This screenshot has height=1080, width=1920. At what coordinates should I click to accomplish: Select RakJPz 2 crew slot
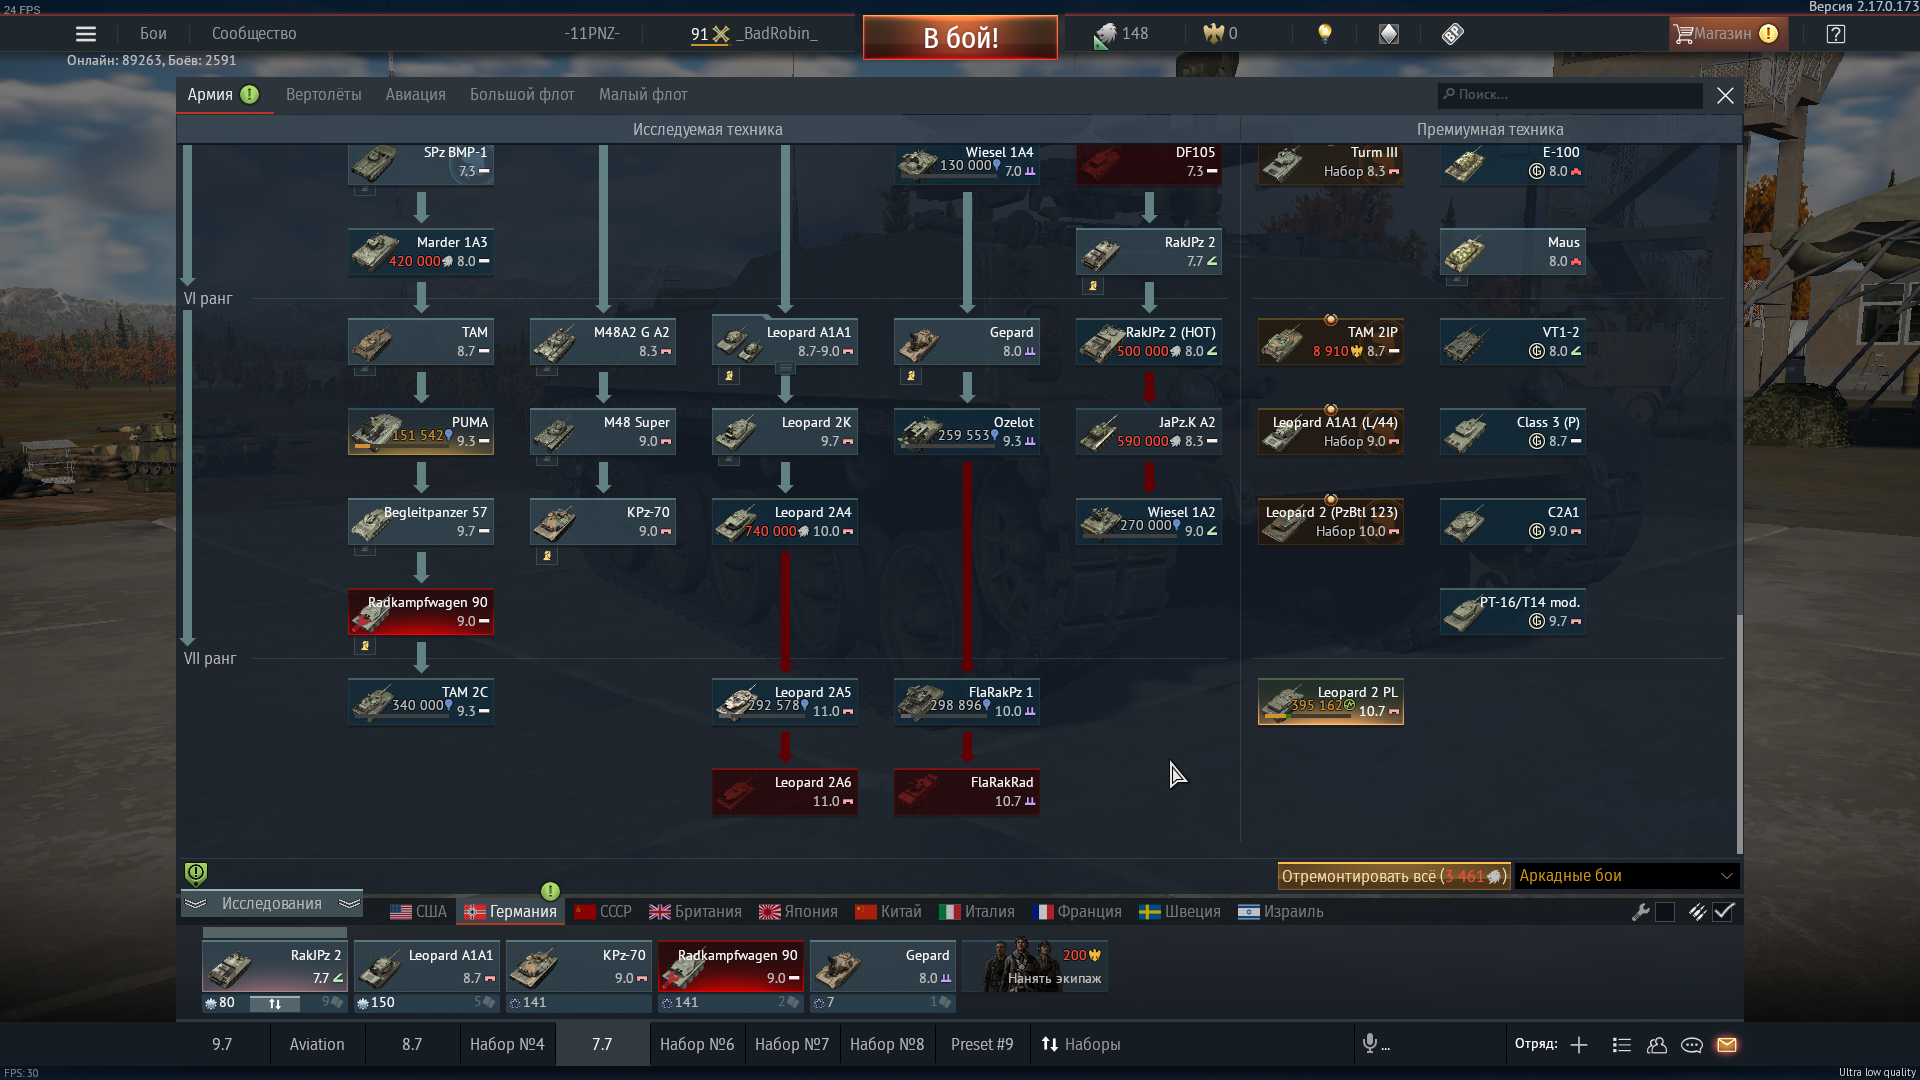[275, 966]
